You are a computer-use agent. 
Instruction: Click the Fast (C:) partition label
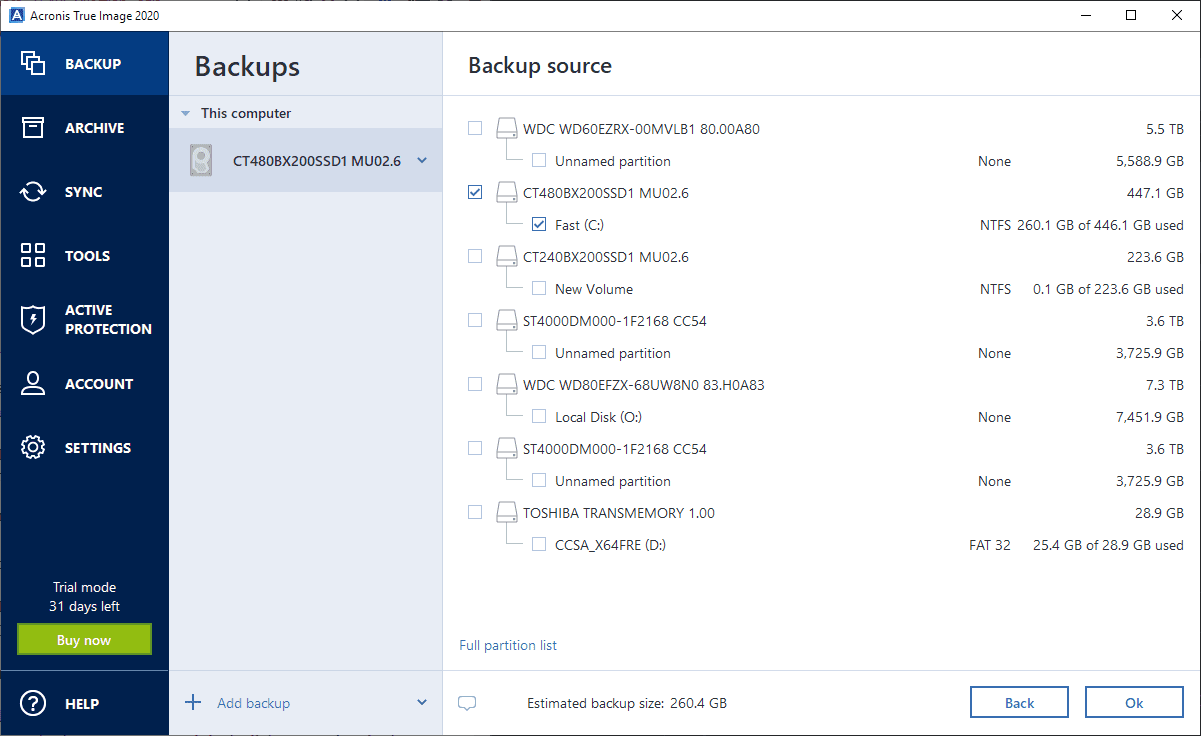click(579, 225)
